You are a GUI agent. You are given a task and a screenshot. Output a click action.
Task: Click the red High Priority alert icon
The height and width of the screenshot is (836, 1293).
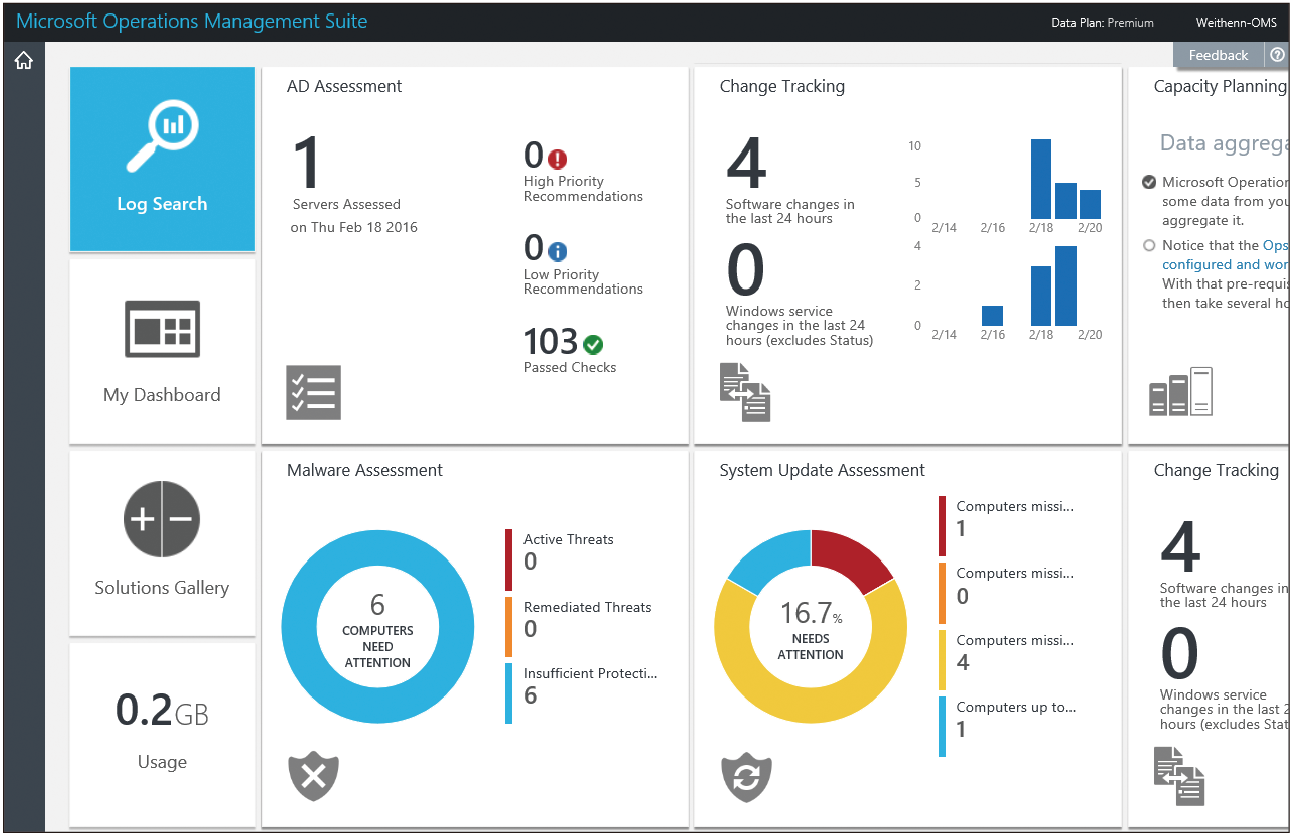(558, 159)
